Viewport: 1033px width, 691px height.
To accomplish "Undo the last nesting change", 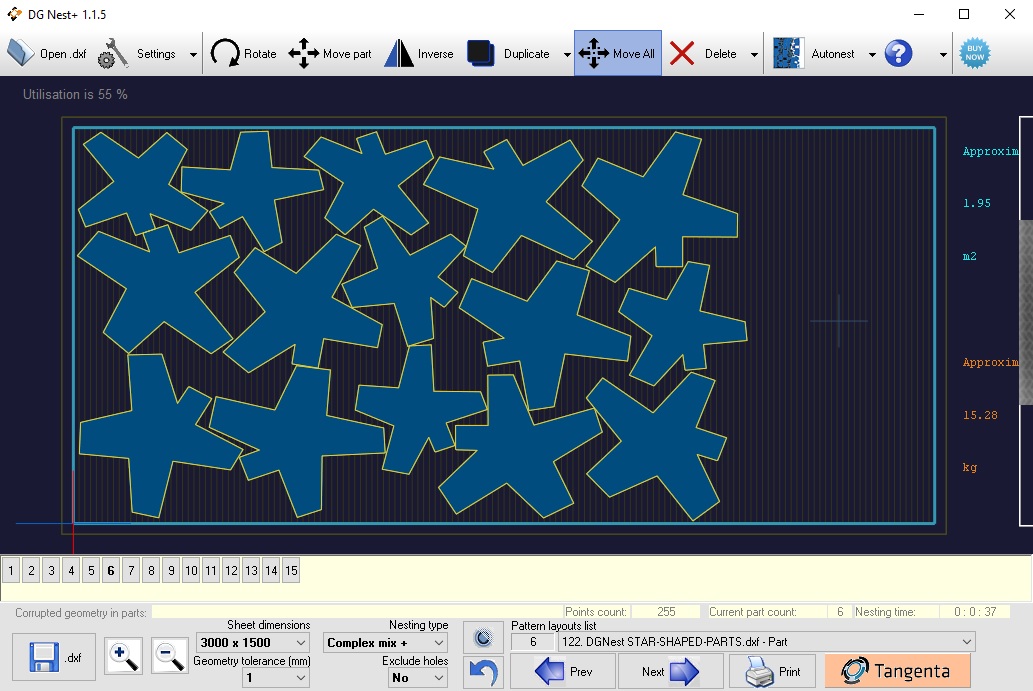I will coord(483,672).
